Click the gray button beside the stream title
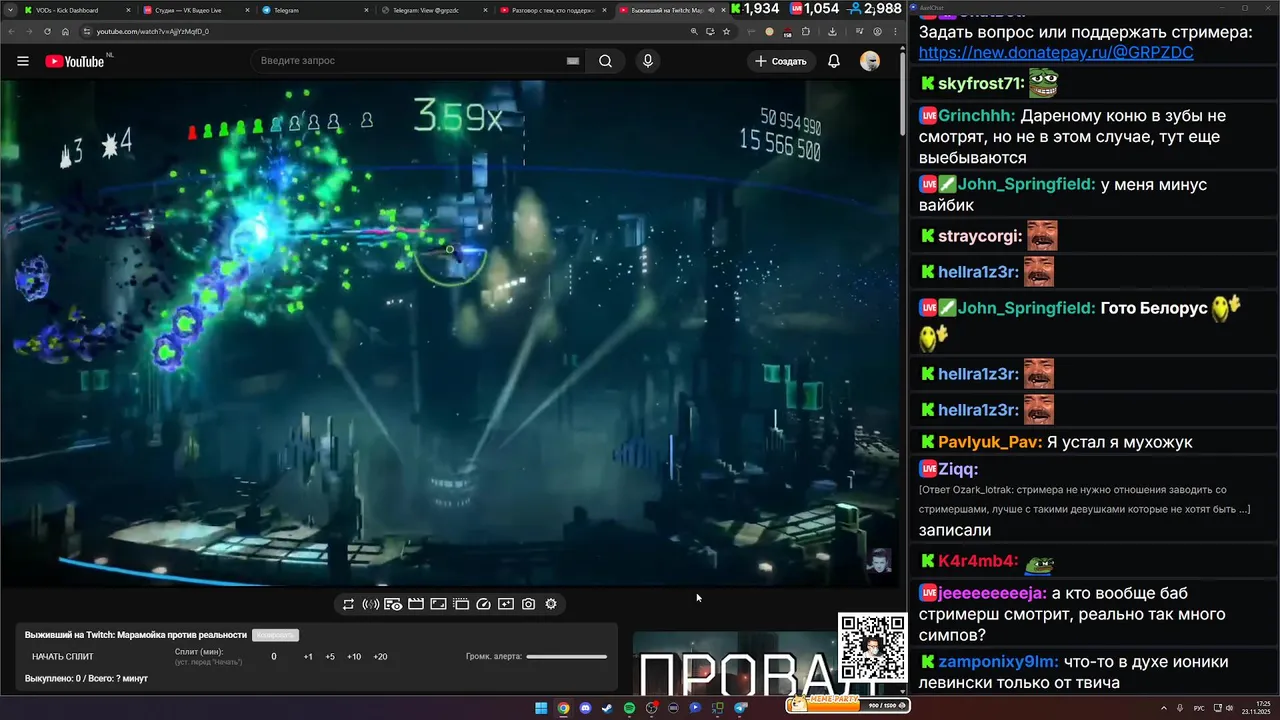This screenshot has height=720, width=1280. 275,635
